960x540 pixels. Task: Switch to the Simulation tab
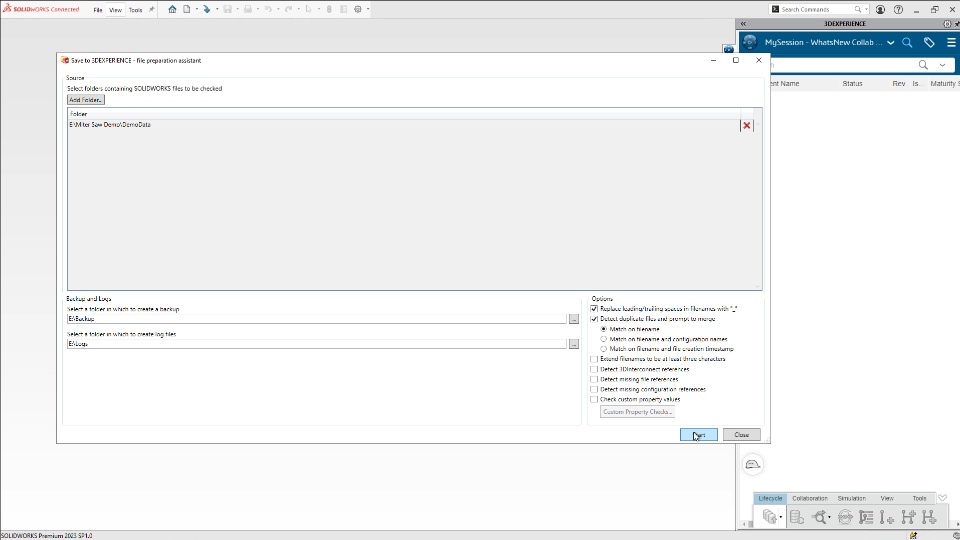tap(852, 498)
